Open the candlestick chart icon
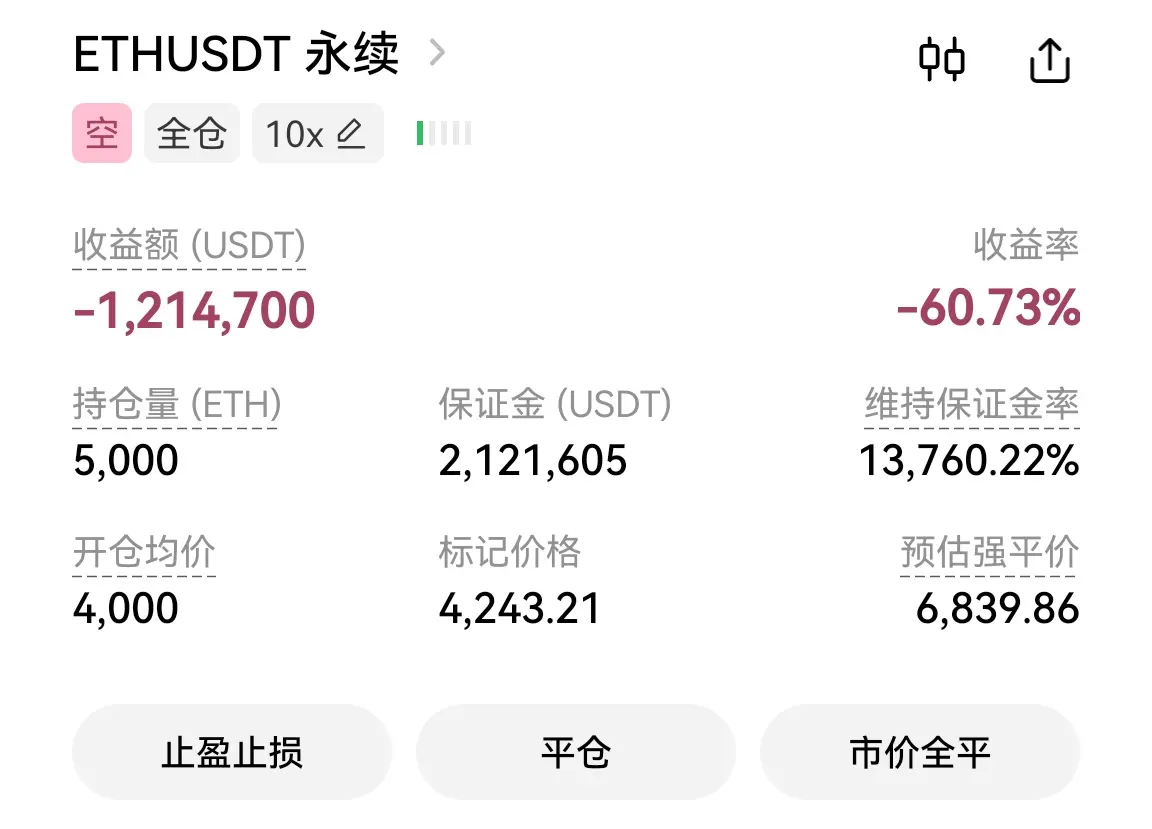 coord(942,59)
